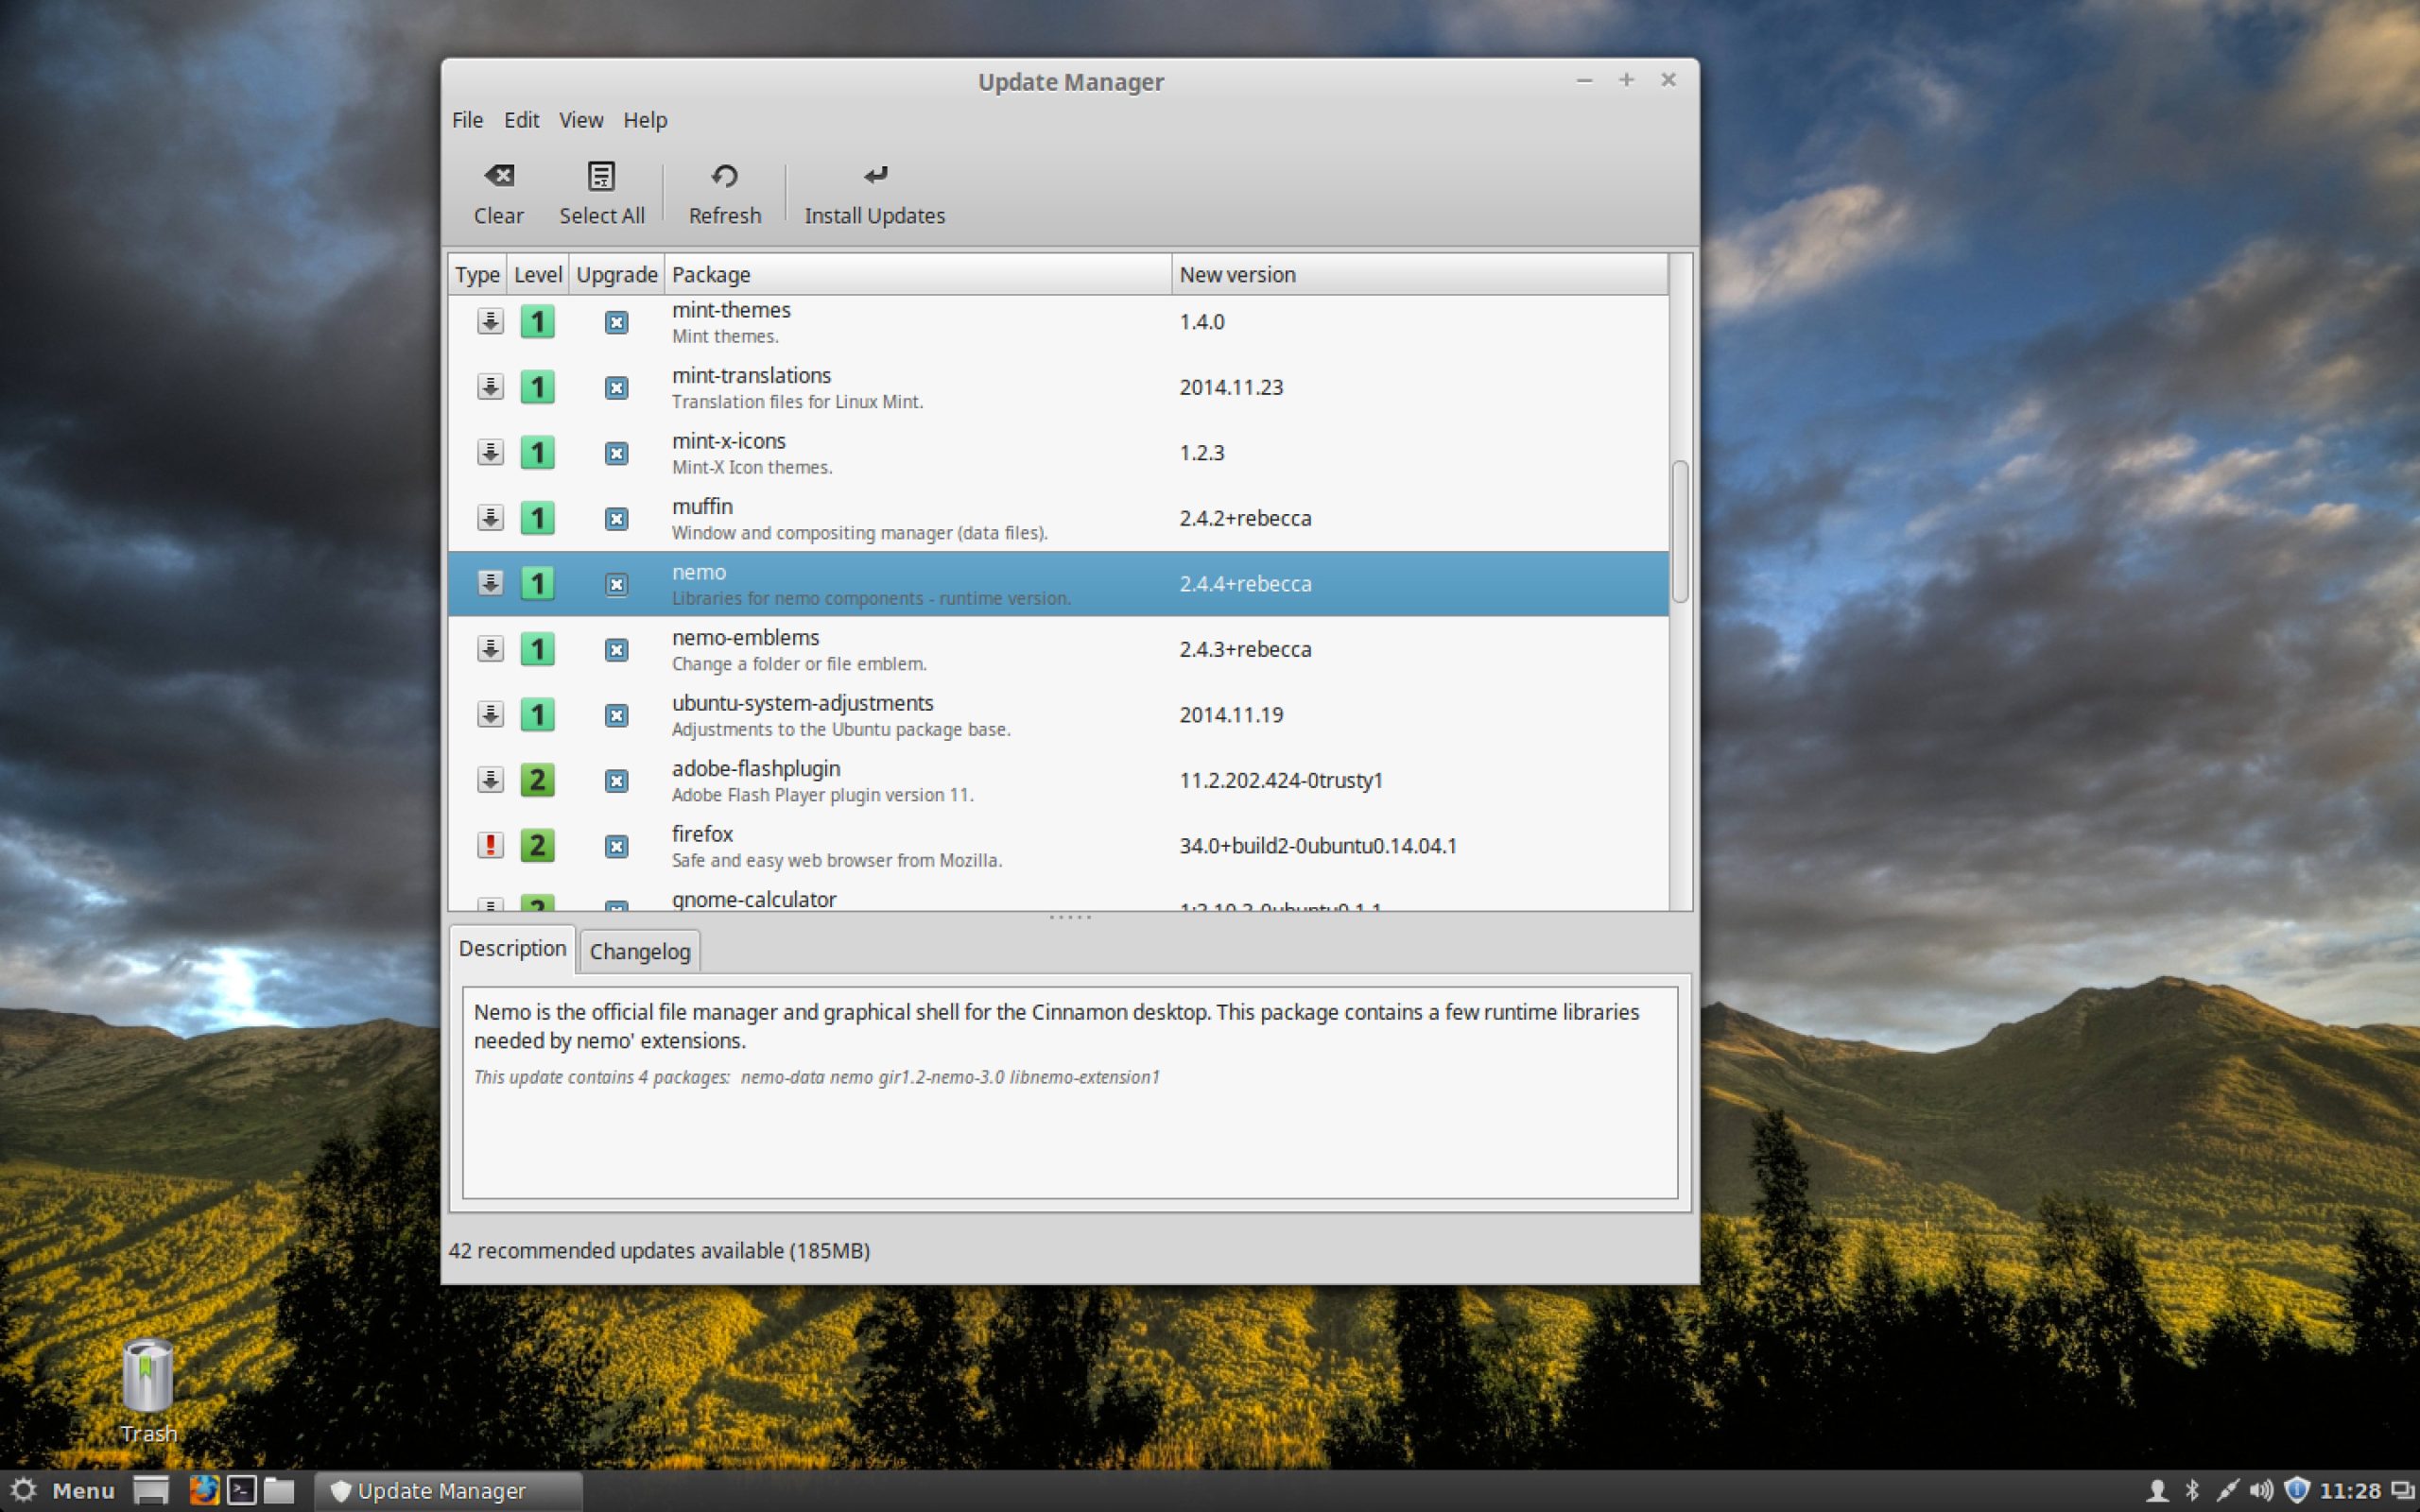Click the red warning icon on firefox row
The width and height of the screenshot is (2420, 1512).
coord(490,845)
